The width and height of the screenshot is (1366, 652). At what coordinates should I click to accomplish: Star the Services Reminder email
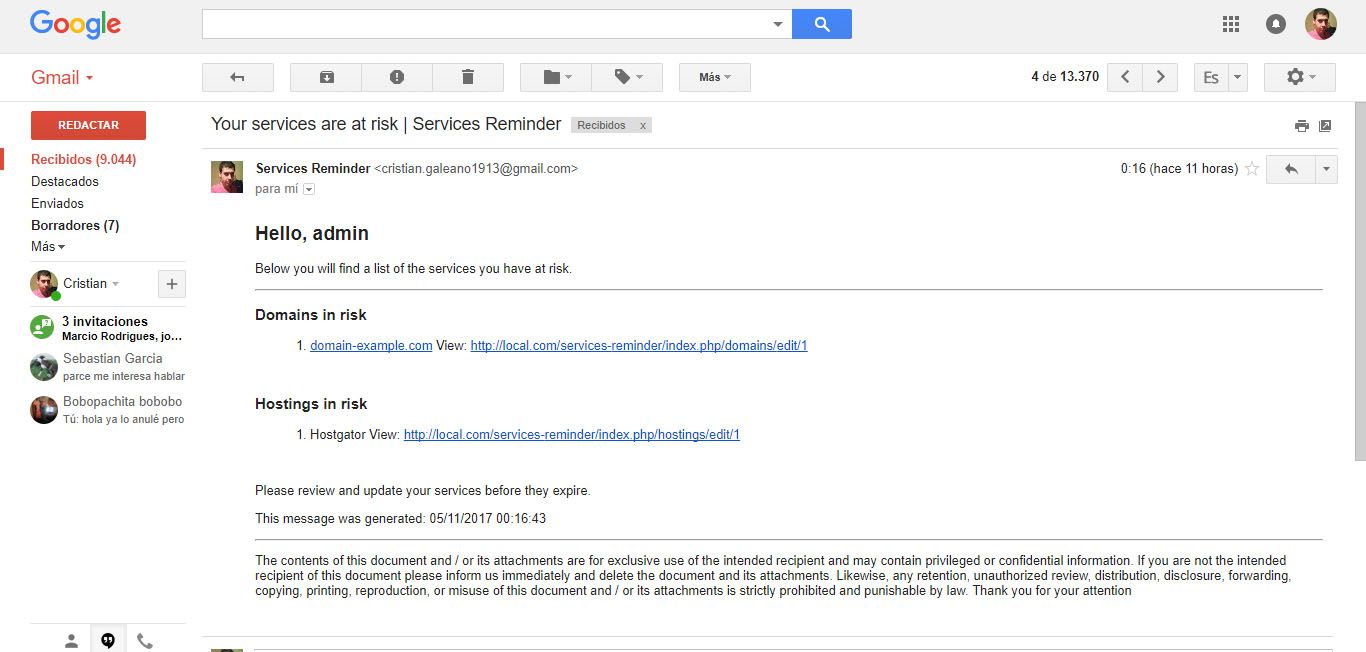point(1251,169)
